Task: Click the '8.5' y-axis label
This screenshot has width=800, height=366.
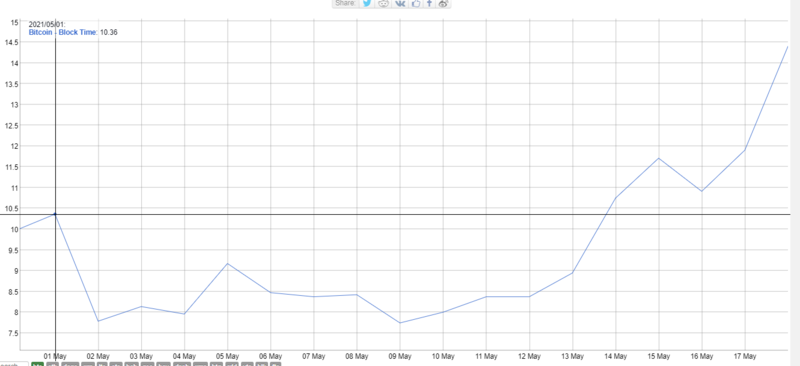Action: tap(13, 291)
